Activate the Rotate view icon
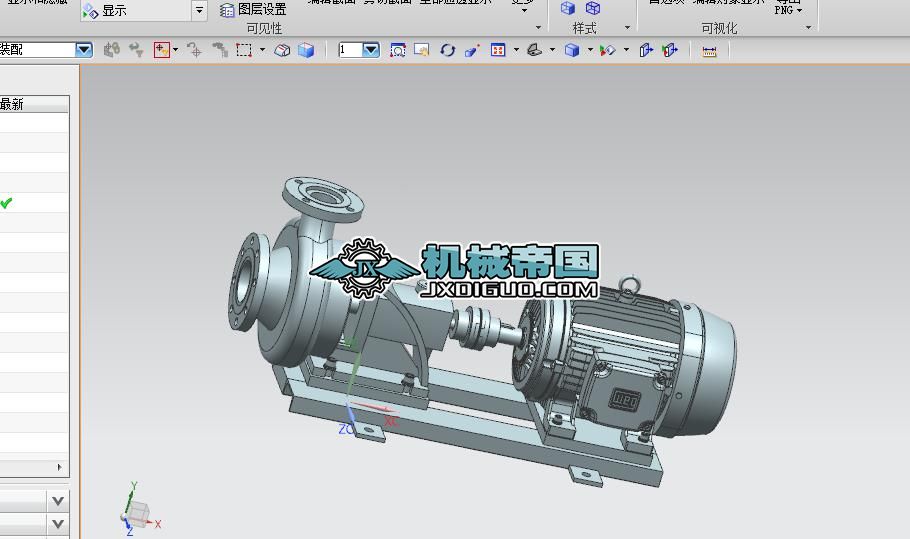Screen dimensions: 910x539 [447, 50]
